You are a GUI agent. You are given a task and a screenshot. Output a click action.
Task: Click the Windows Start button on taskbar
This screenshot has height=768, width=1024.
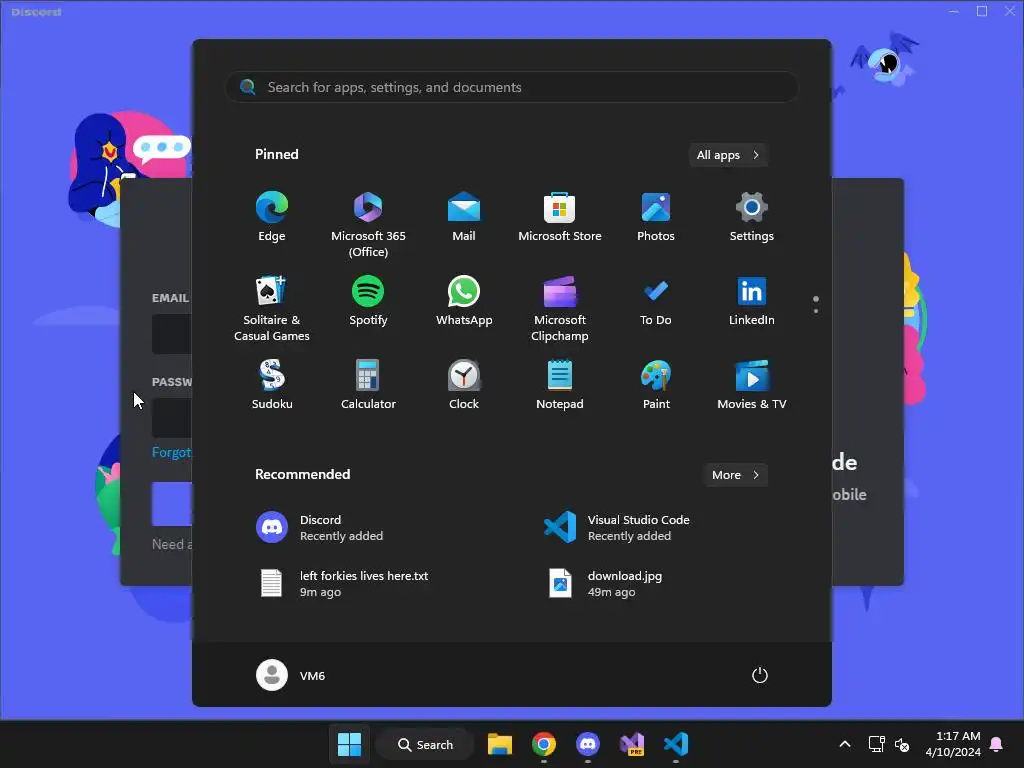(x=349, y=744)
